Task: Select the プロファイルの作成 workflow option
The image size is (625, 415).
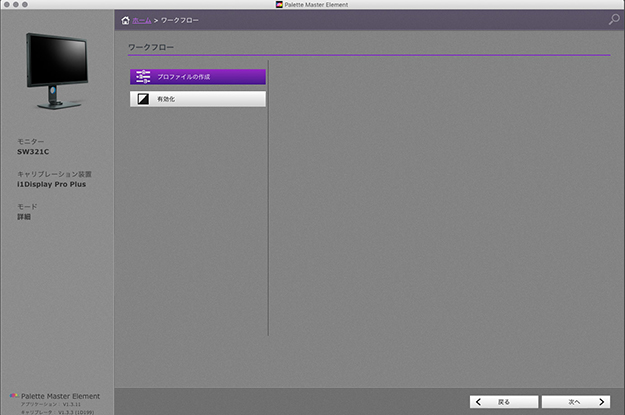Action: coord(198,77)
